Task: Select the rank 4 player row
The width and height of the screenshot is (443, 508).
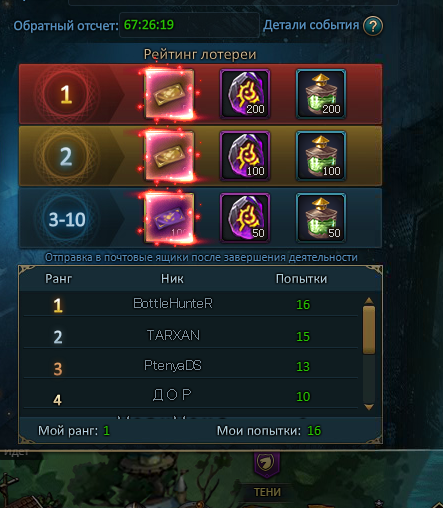Action: [x=191, y=396]
